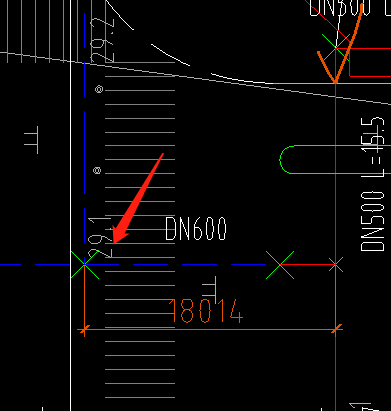Image resolution: width=391 pixels, height=411 pixels.
Task: Select the short red horizontal pipe segment
Action: click(308, 264)
